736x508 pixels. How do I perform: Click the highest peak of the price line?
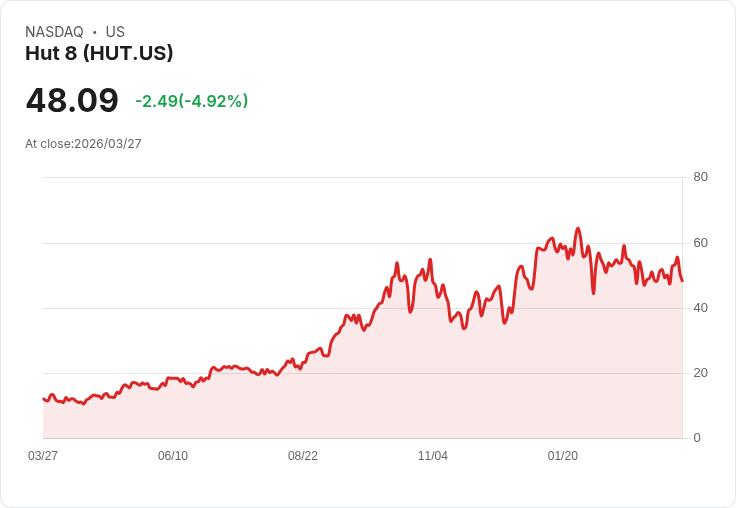click(x=578, y=229)
